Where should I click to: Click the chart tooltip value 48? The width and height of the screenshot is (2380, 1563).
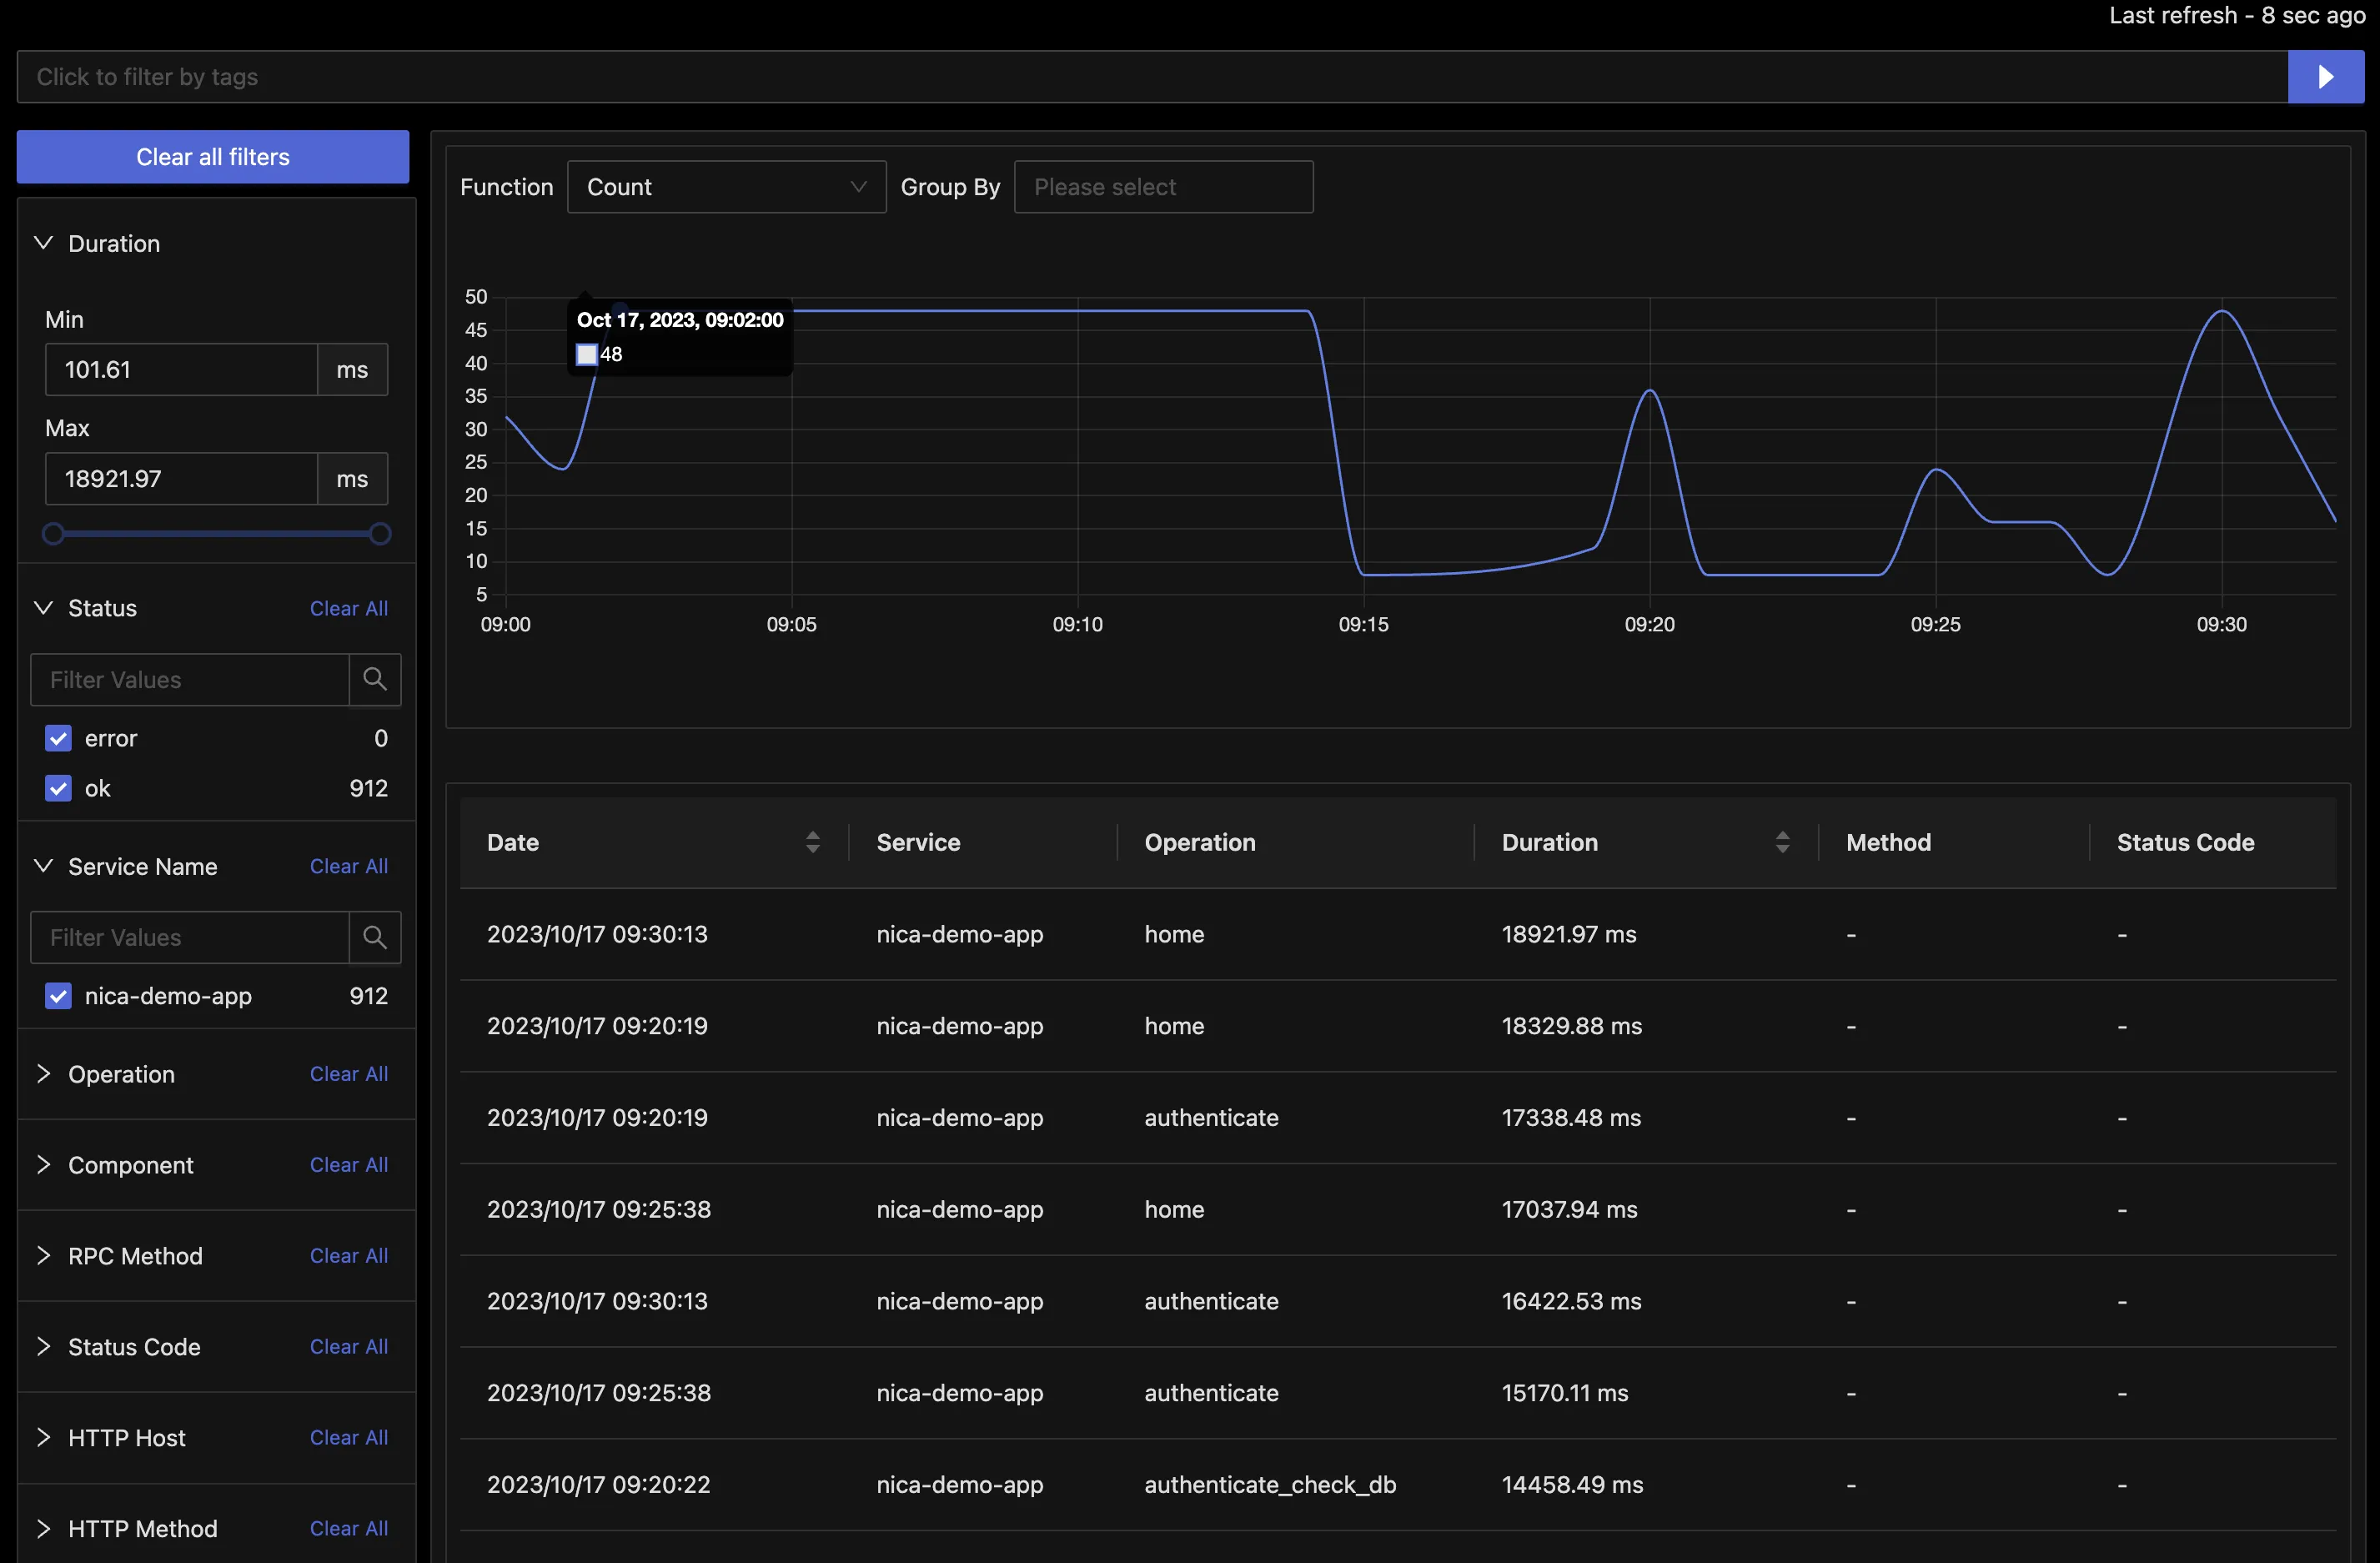(x=610, y=354)
